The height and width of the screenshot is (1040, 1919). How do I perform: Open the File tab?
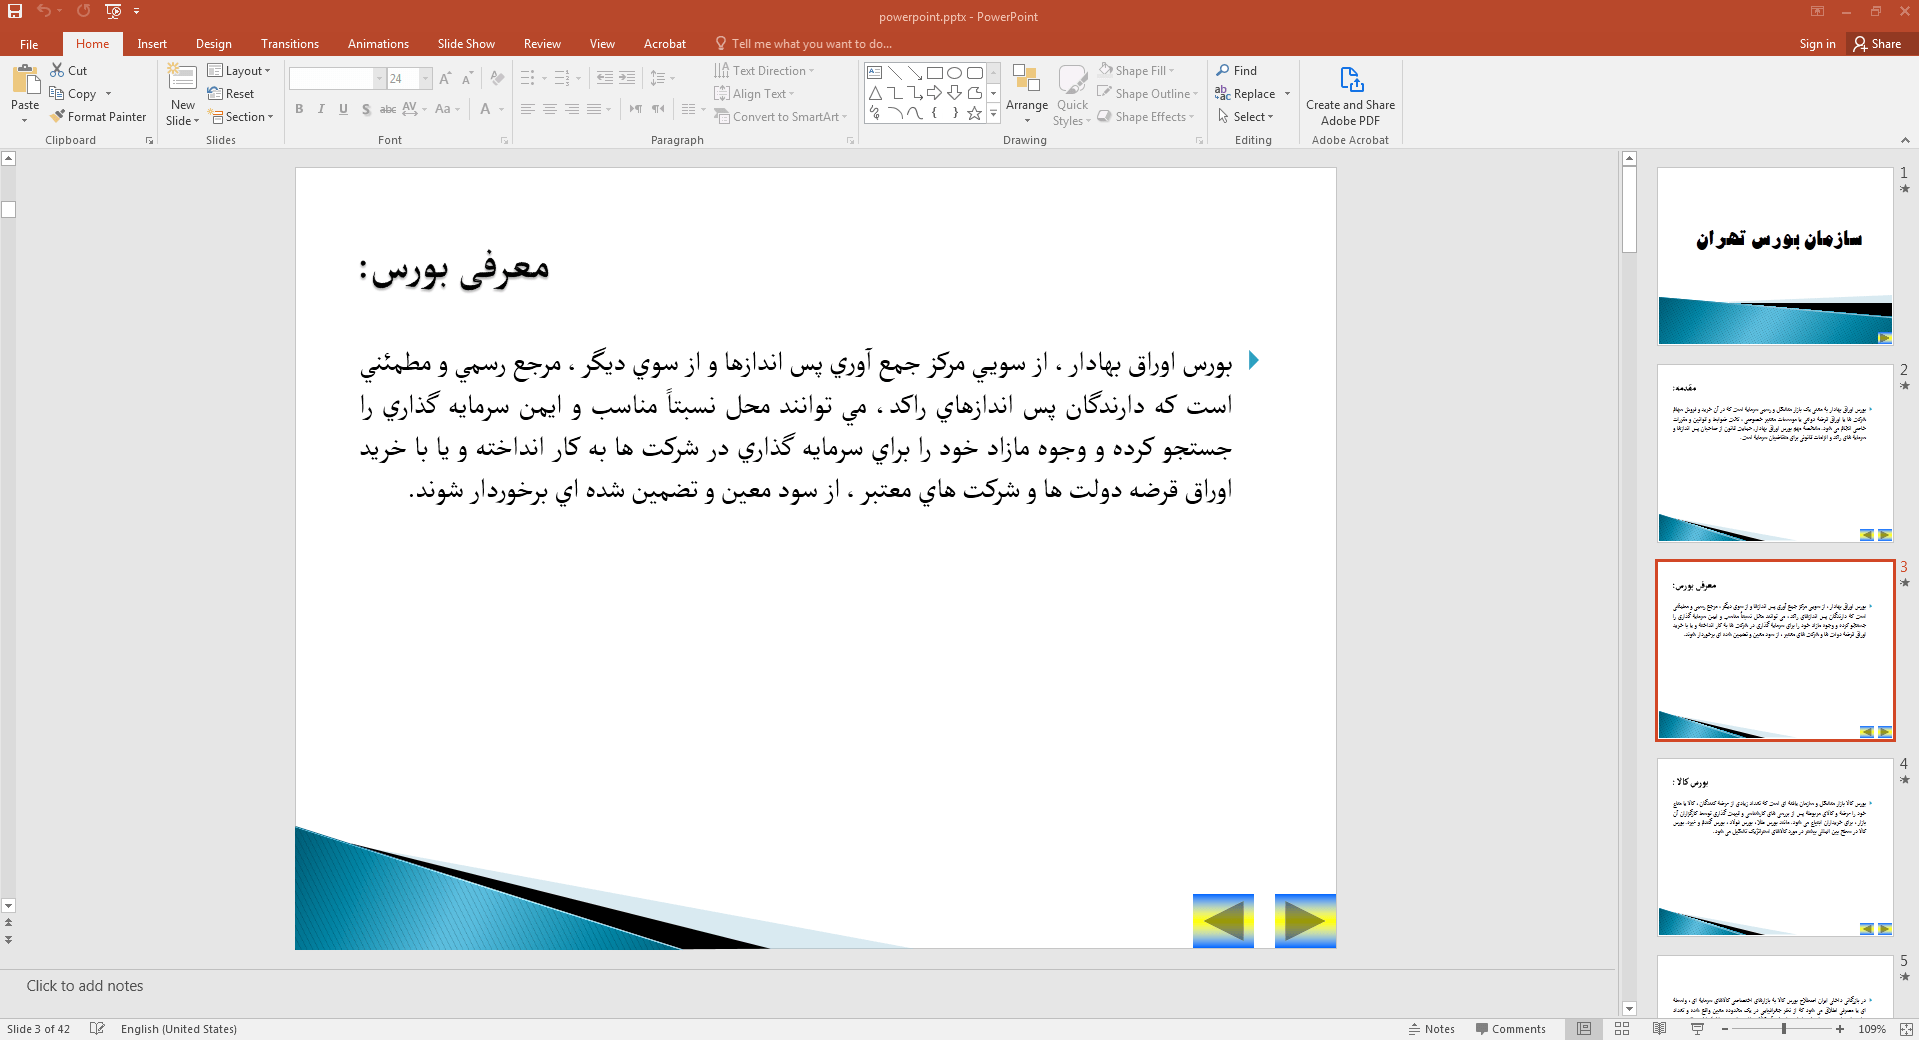point(29,44)
